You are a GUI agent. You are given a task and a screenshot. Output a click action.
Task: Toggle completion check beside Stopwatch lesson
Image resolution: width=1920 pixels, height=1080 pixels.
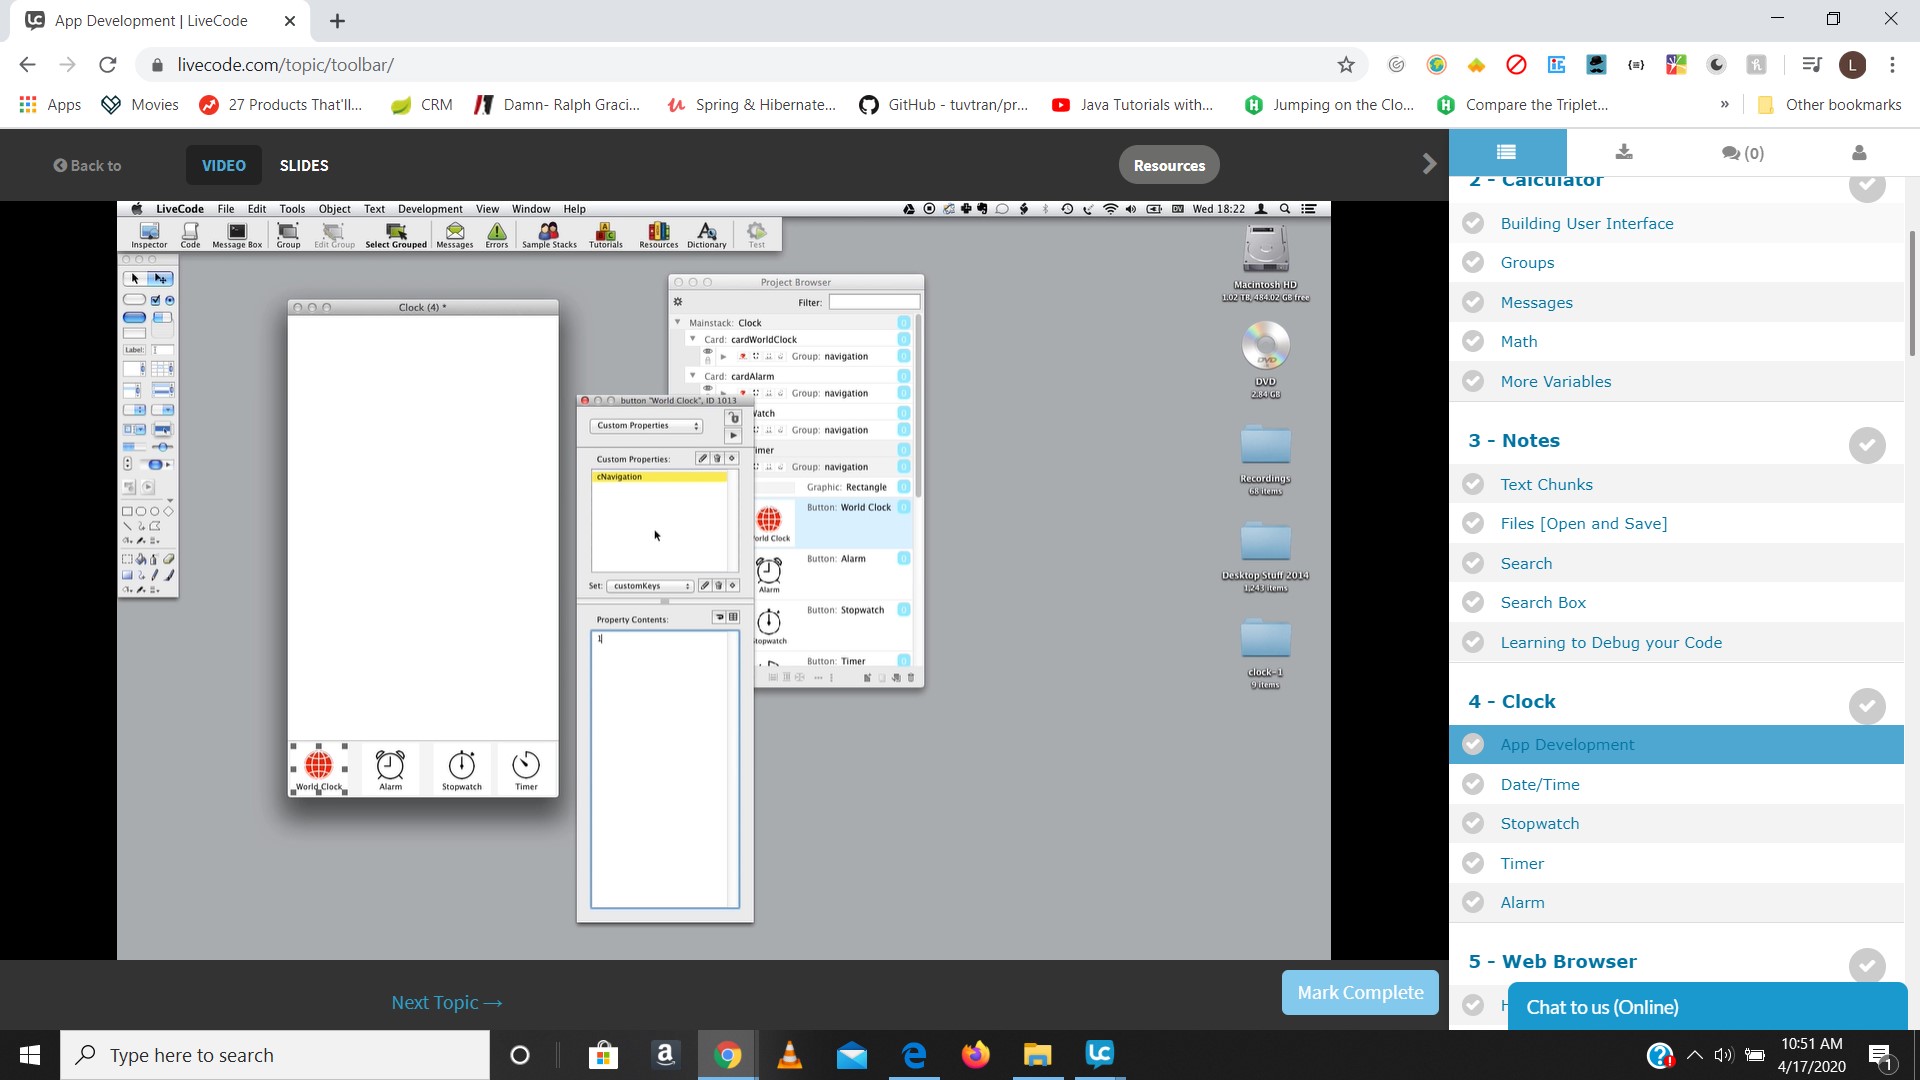(x=1473, y=823)
